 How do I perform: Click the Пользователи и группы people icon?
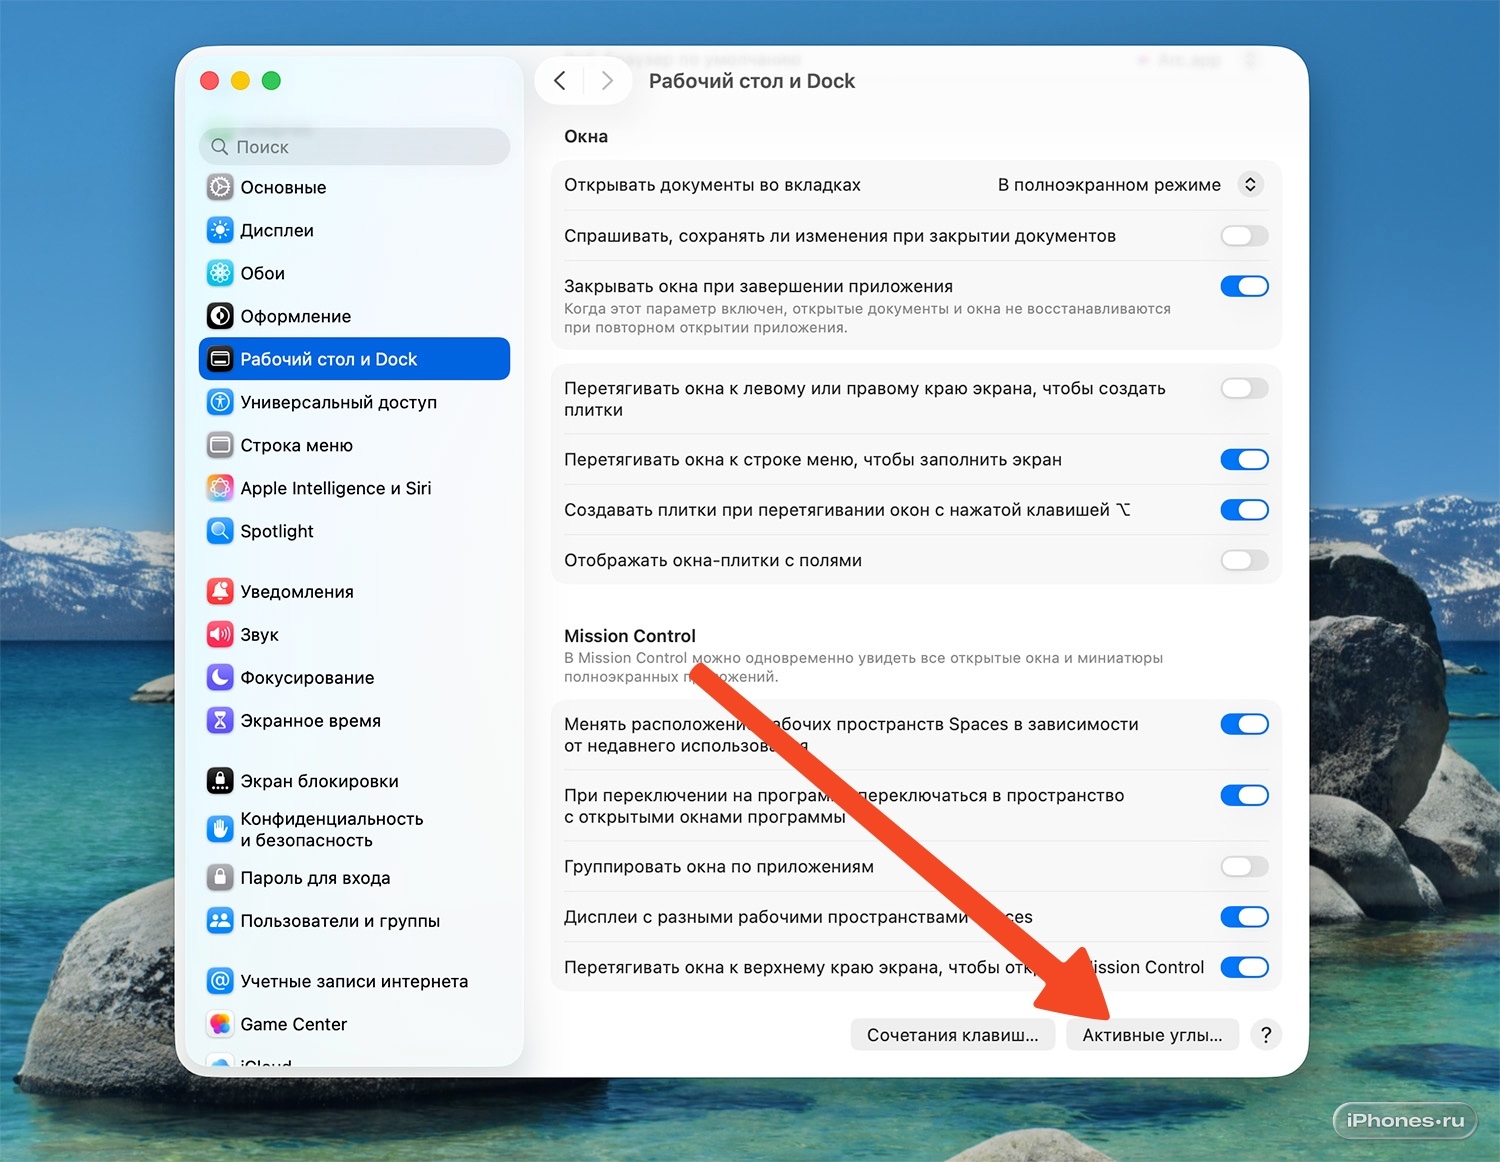[x=220, y=921]
